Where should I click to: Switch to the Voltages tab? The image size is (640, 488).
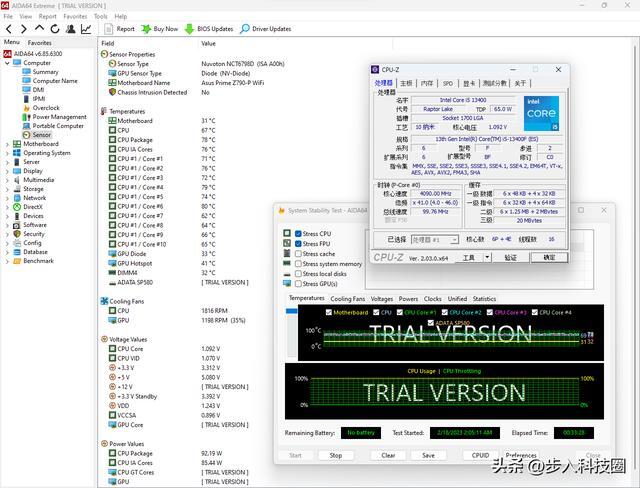pyautogui.click(x=382, y=299)
